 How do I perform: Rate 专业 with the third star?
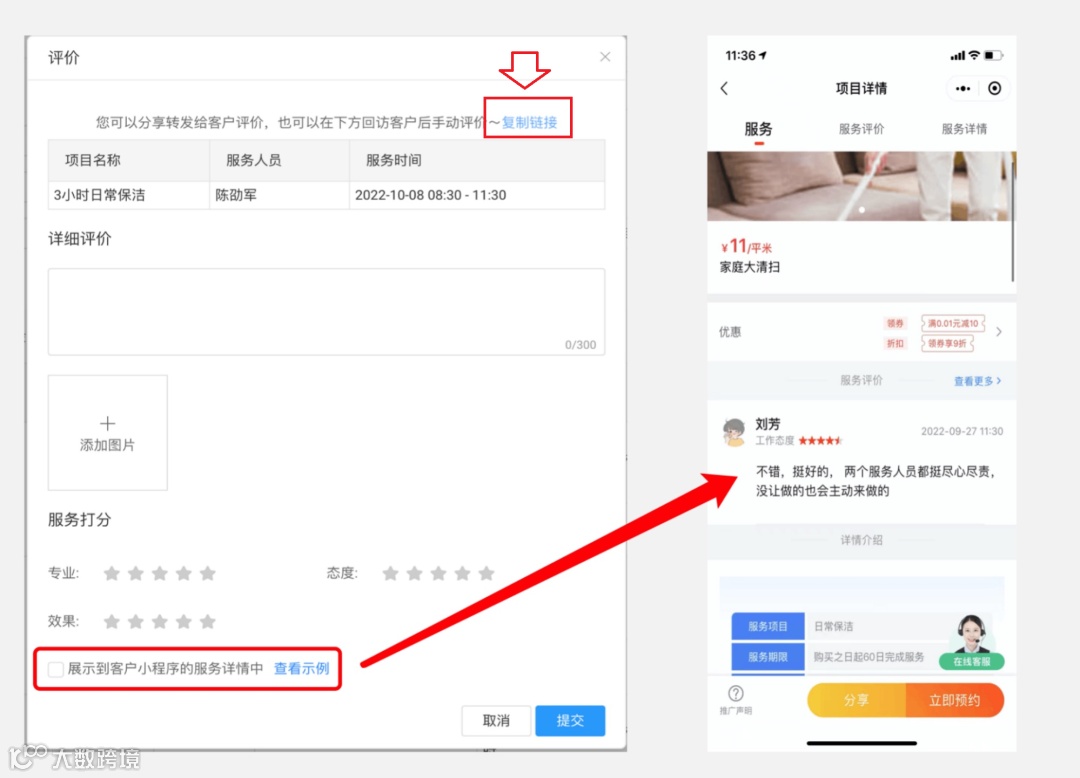[x=160, y=573]
